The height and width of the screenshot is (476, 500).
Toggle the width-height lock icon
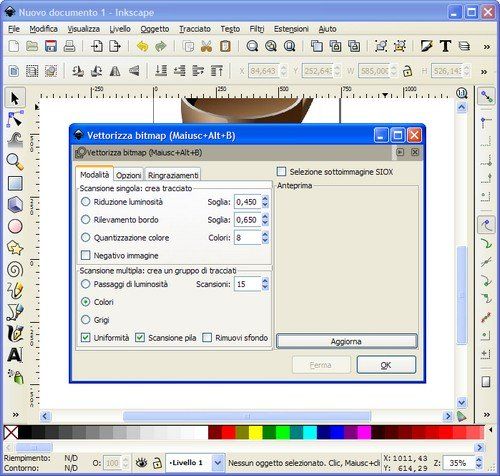pyautogui.click(x=407, y=71)
